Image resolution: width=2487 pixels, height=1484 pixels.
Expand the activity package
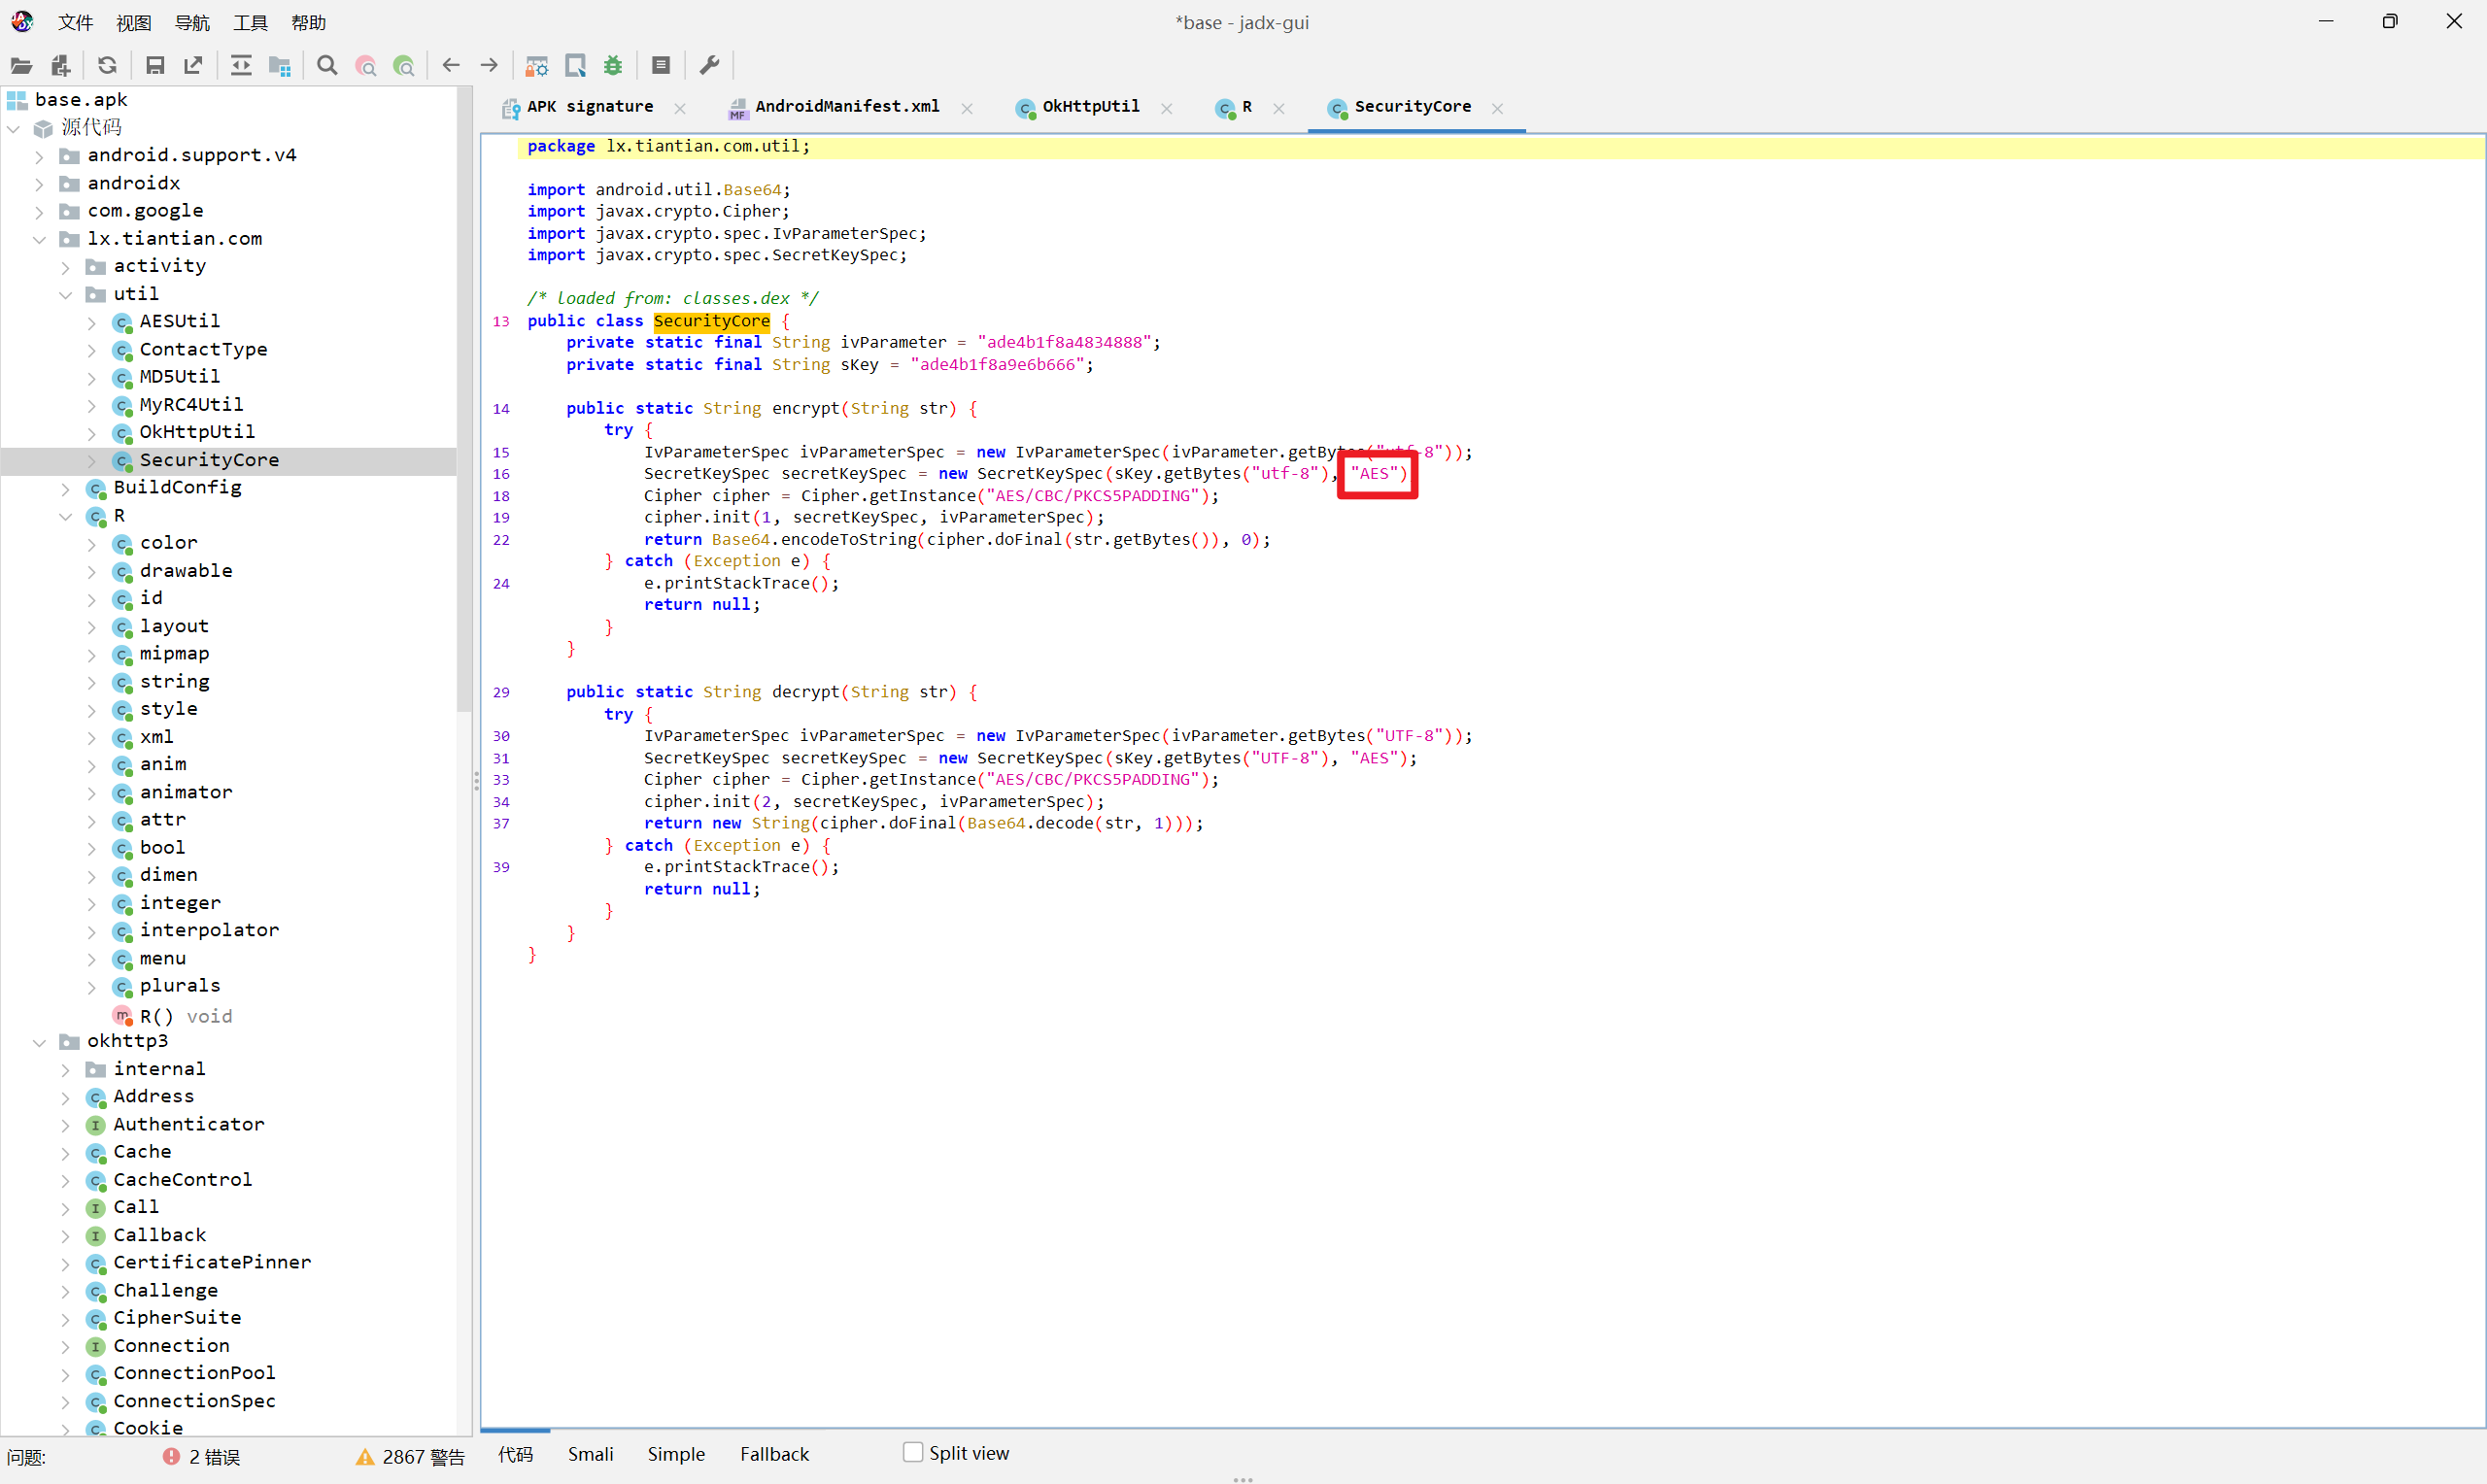(x=66, y=267)
